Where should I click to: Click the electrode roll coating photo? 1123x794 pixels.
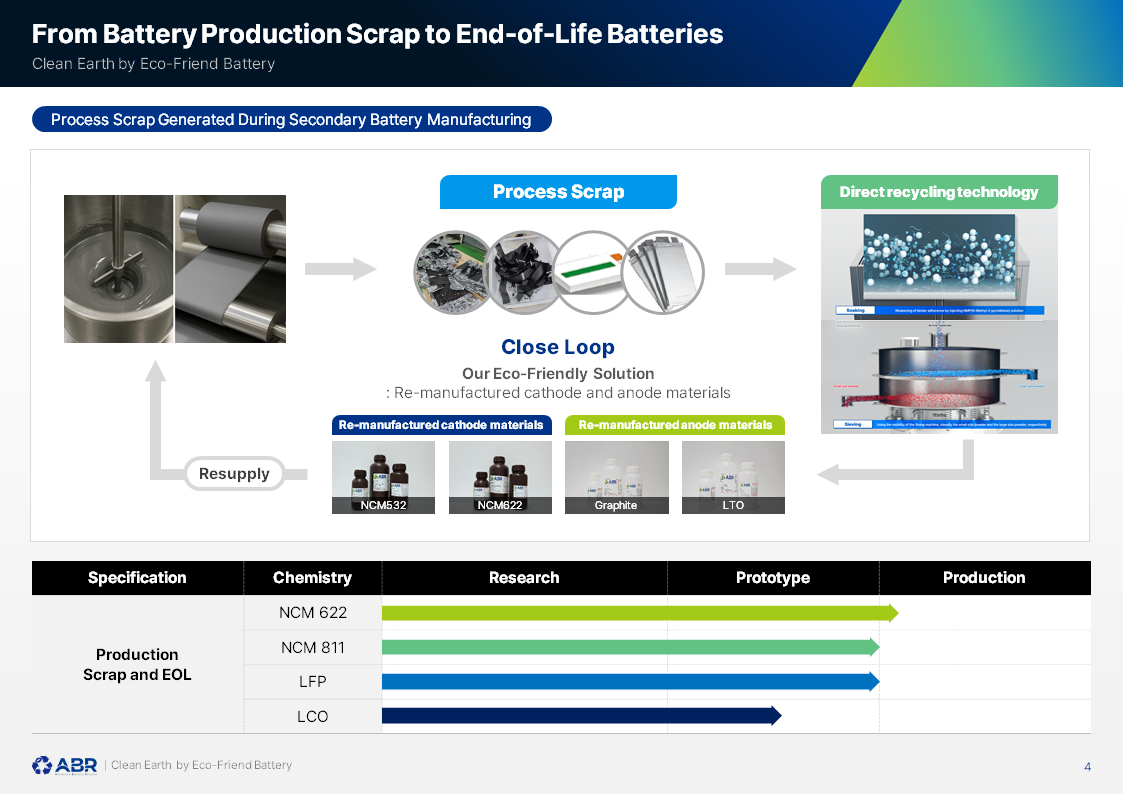(231, 268)
